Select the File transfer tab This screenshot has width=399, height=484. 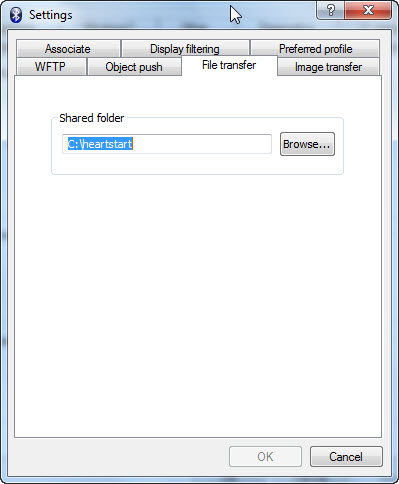229,65
